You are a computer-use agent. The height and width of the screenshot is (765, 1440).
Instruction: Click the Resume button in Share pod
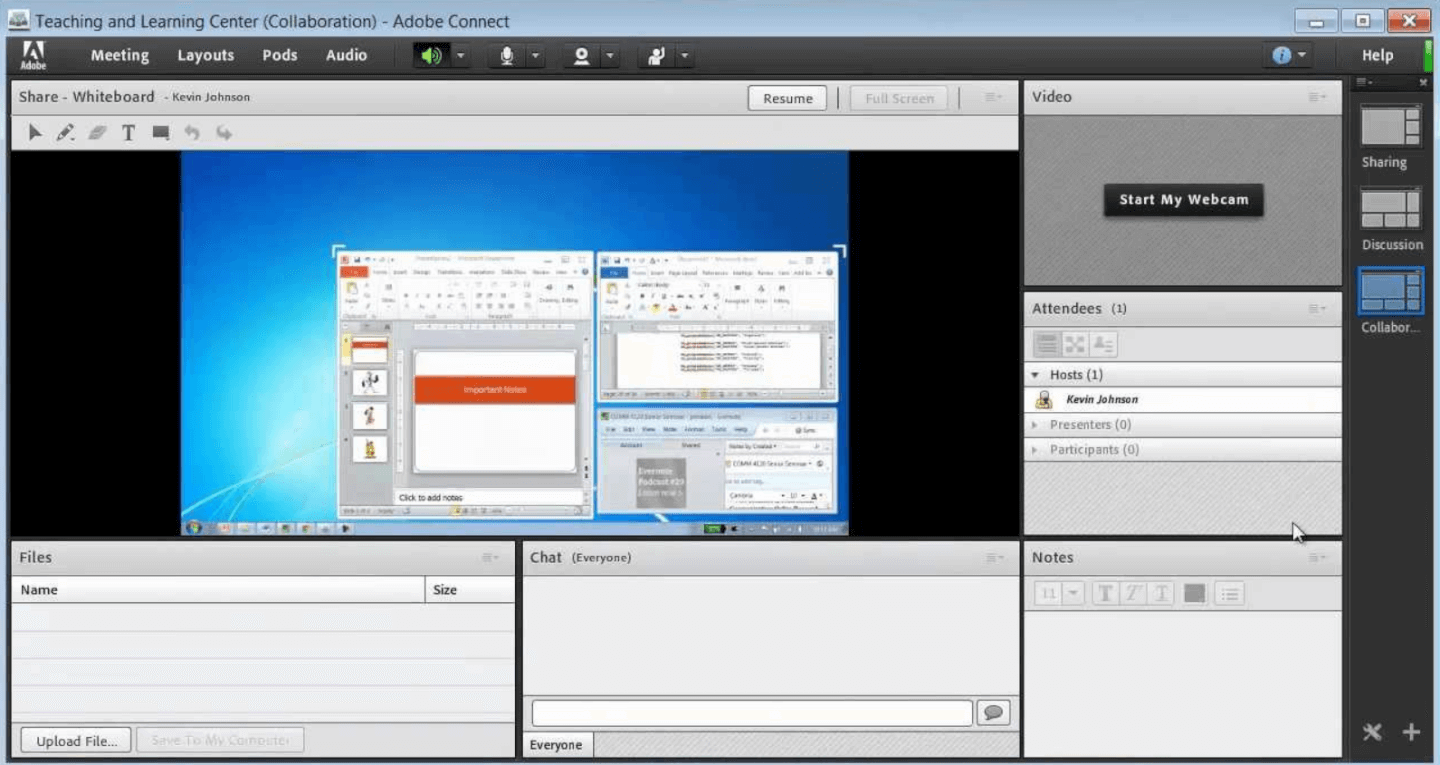tap(788, 98)
